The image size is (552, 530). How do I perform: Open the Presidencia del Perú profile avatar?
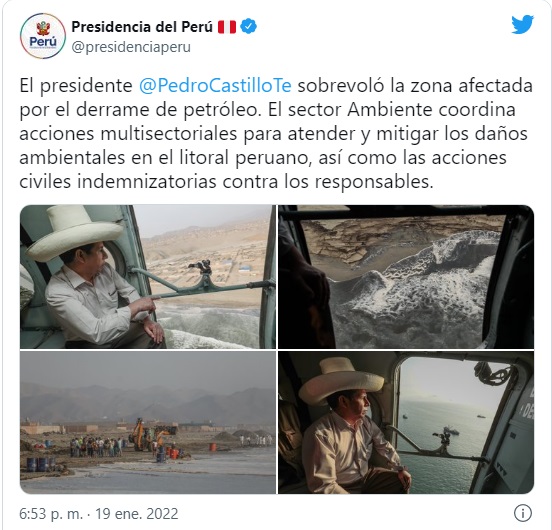(43, 36)
